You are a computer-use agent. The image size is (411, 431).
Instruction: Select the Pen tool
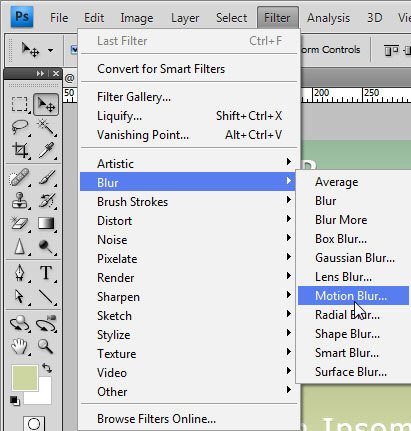coord(19,273)
